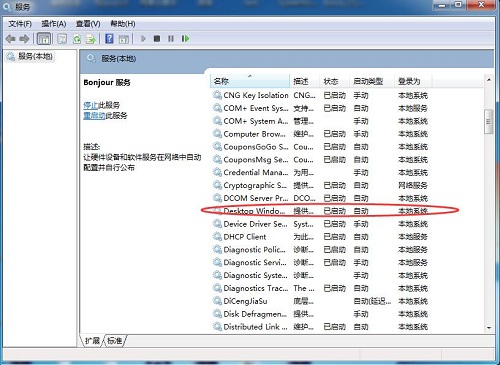Select the CouponsMsg Se... service

click(320, 160)
